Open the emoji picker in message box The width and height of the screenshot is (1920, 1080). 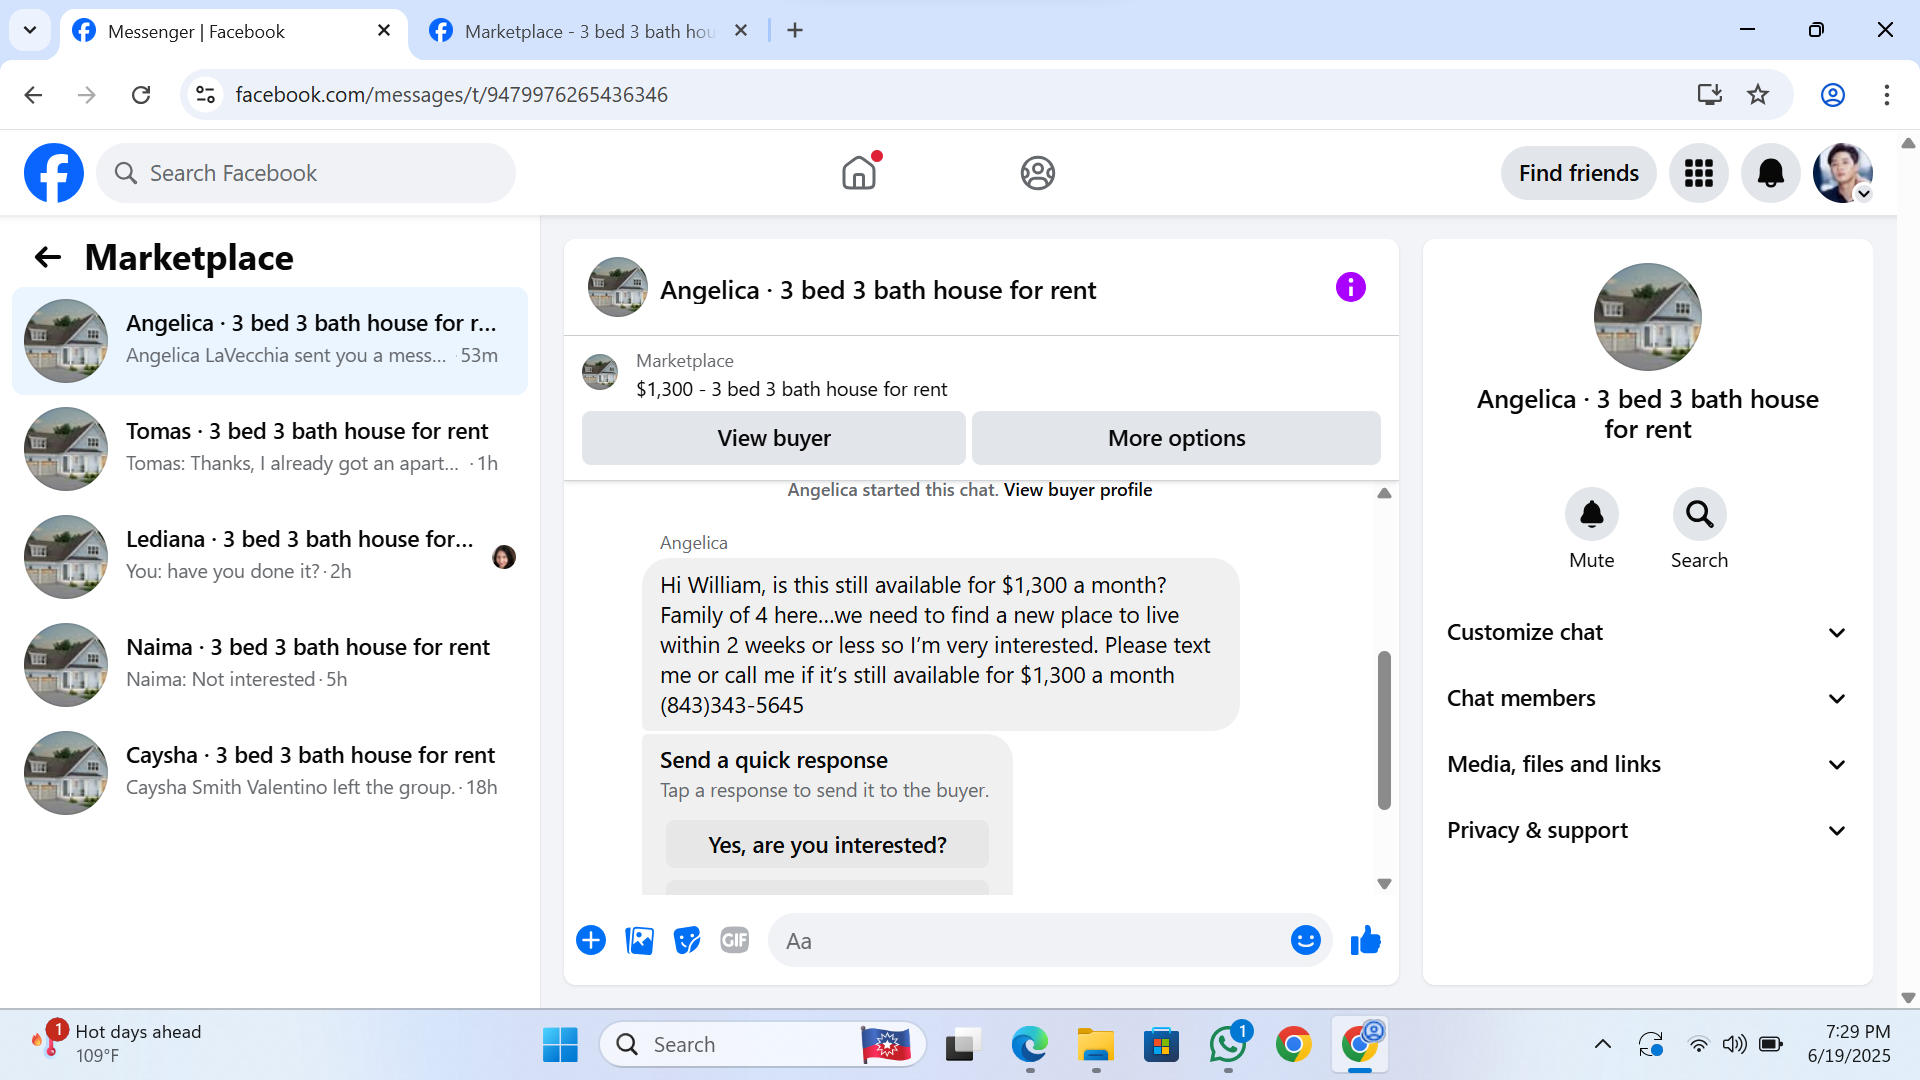[1306, 941]
